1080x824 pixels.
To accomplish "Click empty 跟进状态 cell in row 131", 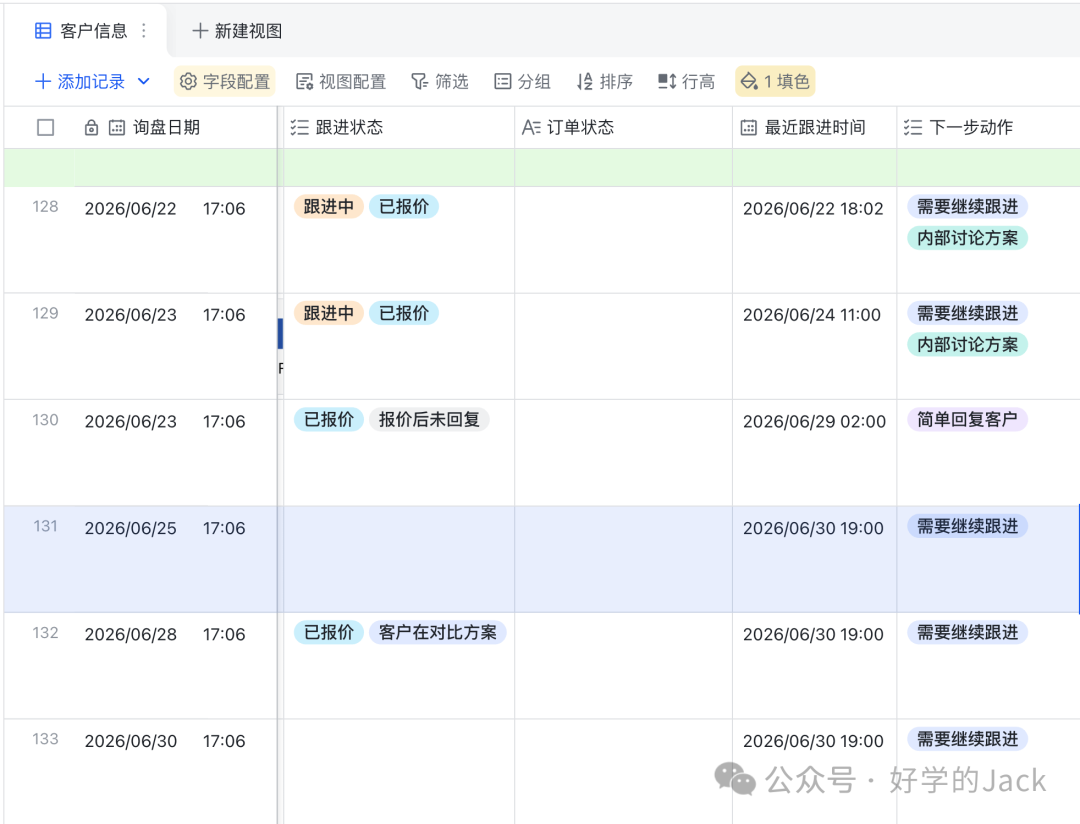I will point(399,559).
